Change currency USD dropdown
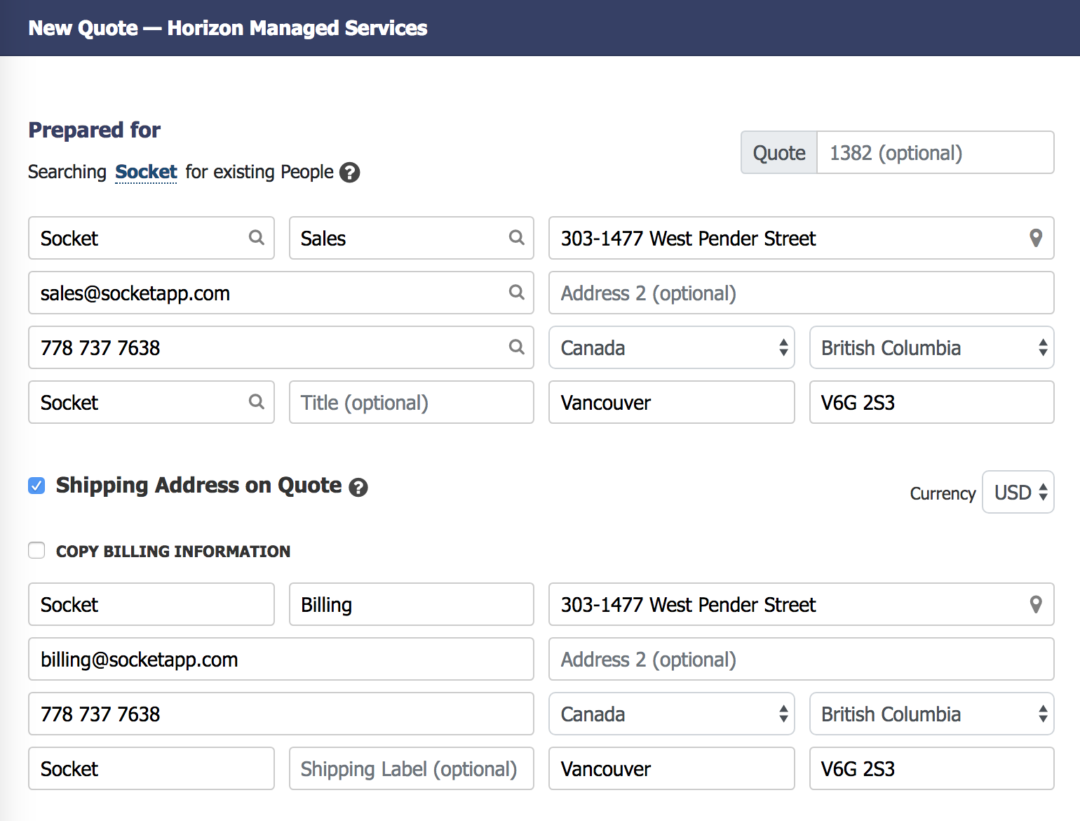 pos(1019,492)
